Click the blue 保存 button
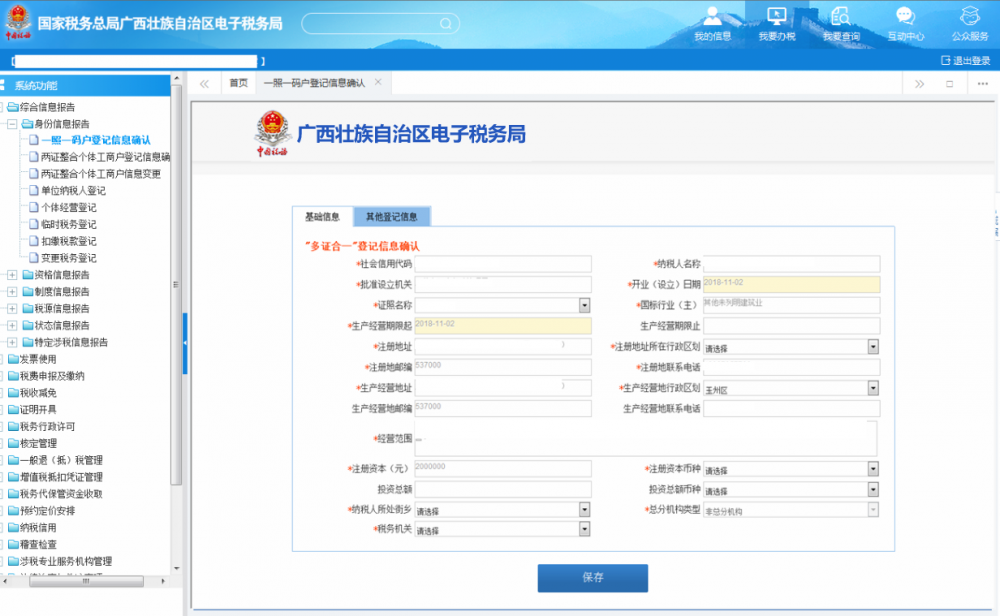The height and width of the screenshot is (616, 1000). 592,578
